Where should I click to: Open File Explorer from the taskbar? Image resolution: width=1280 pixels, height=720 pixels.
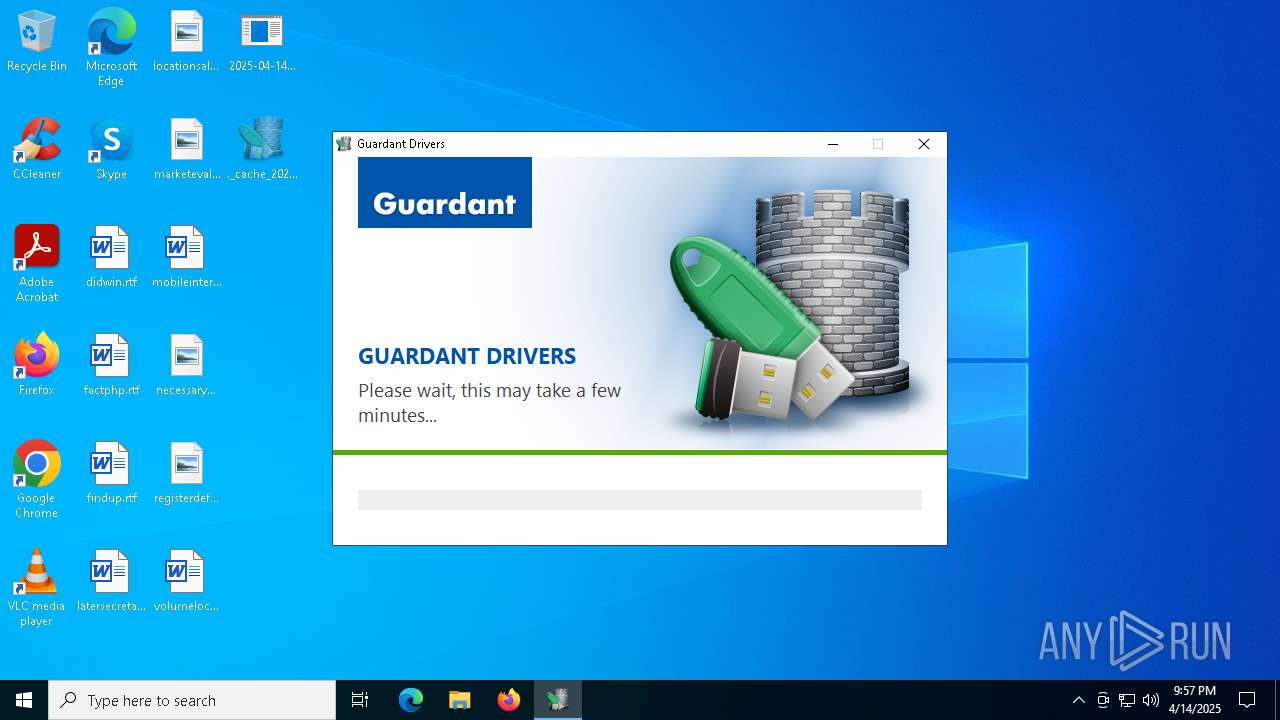460,700
